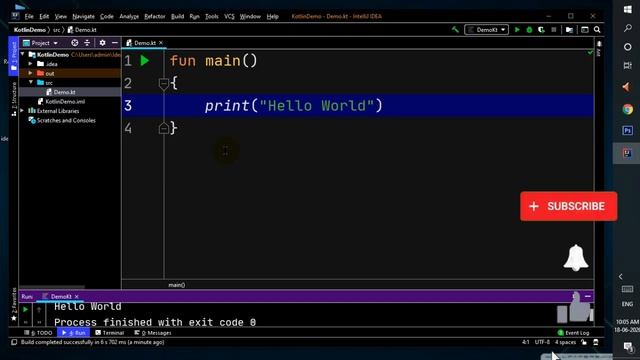The width and height of the screenshot is (640, 360).
Task: Expand the .idea folder
Action: pos(31,64)
